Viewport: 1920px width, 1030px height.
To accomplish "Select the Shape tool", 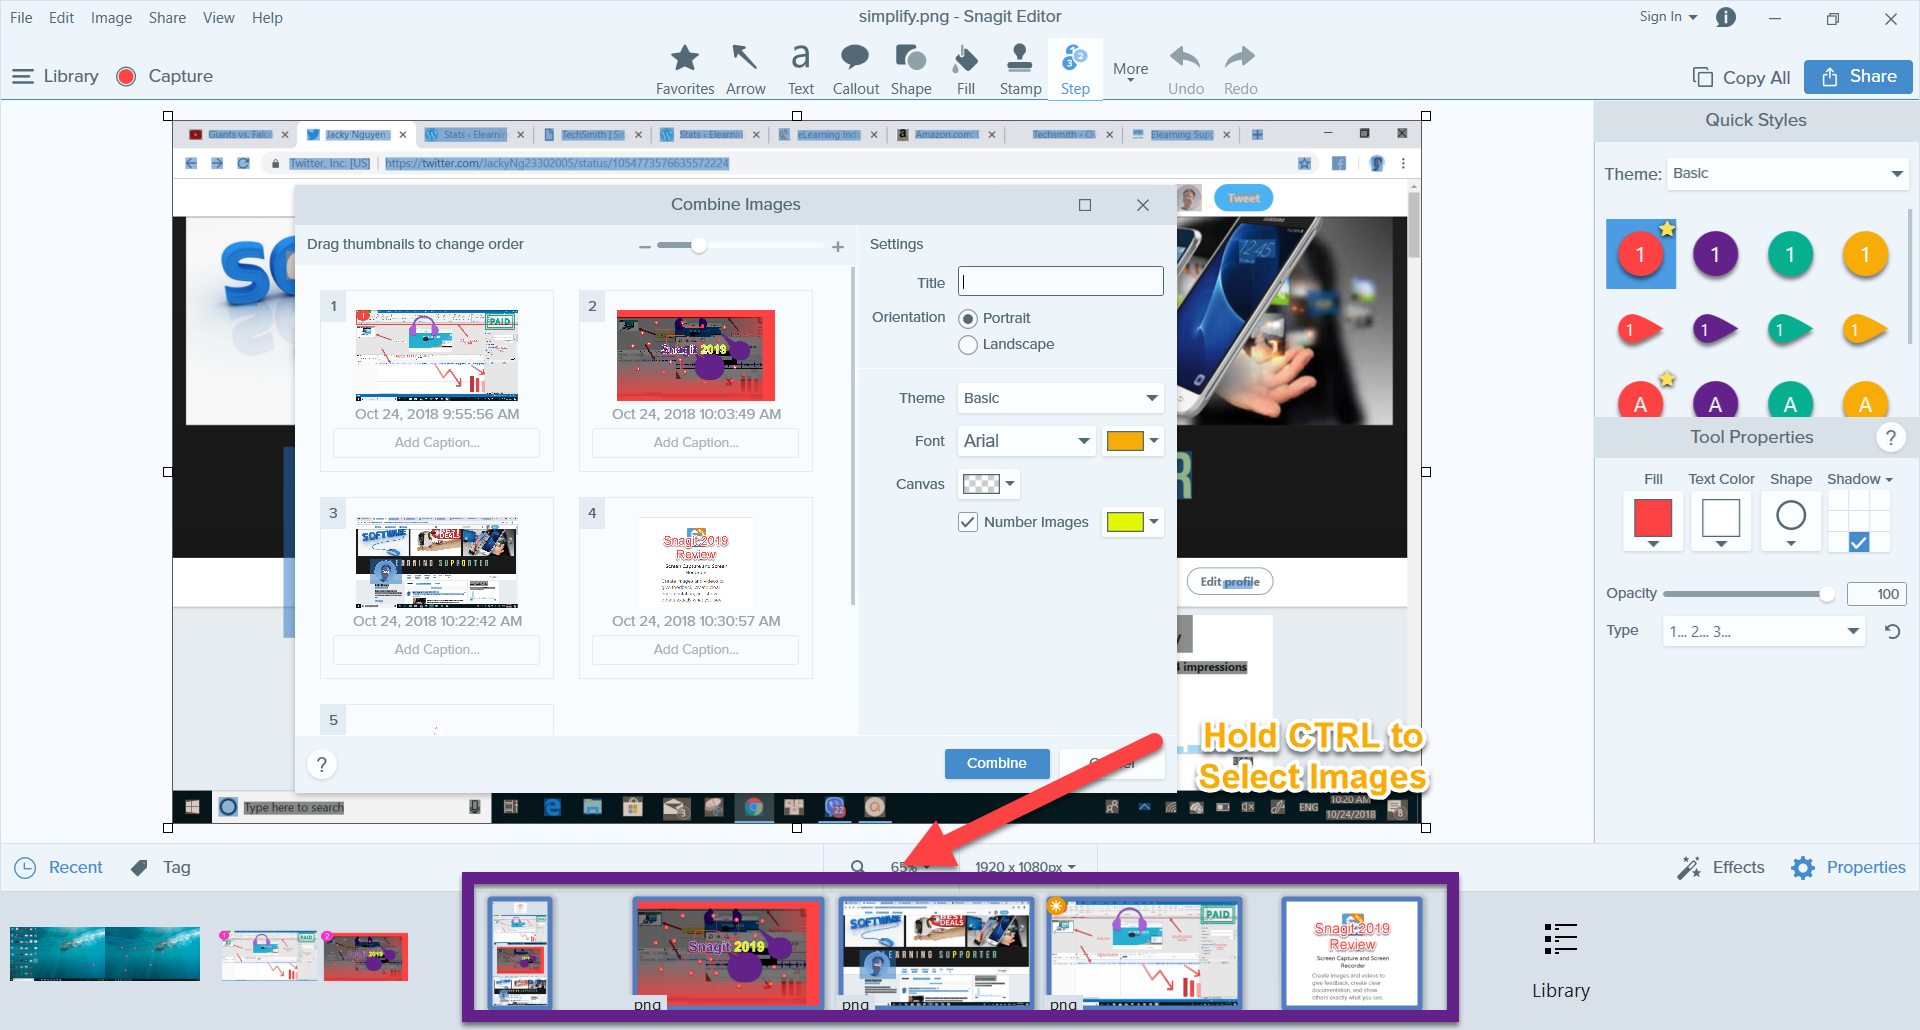I will [x=910, y=67].
